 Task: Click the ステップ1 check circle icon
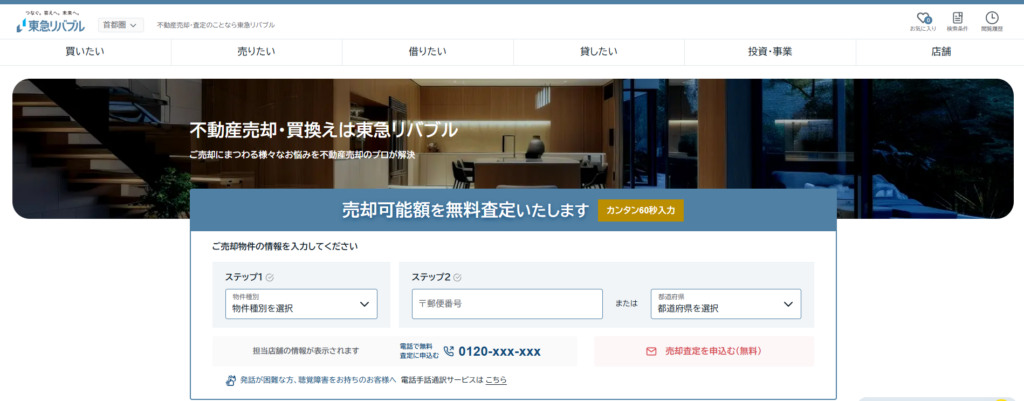click(270, 277)
